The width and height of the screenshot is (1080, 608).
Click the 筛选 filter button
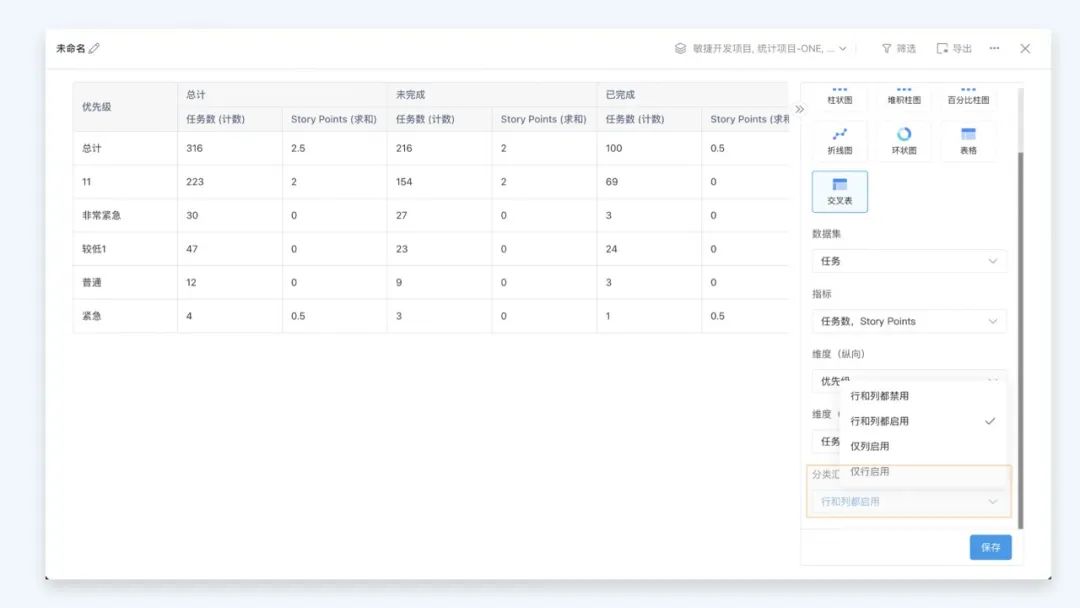point(898,48)
